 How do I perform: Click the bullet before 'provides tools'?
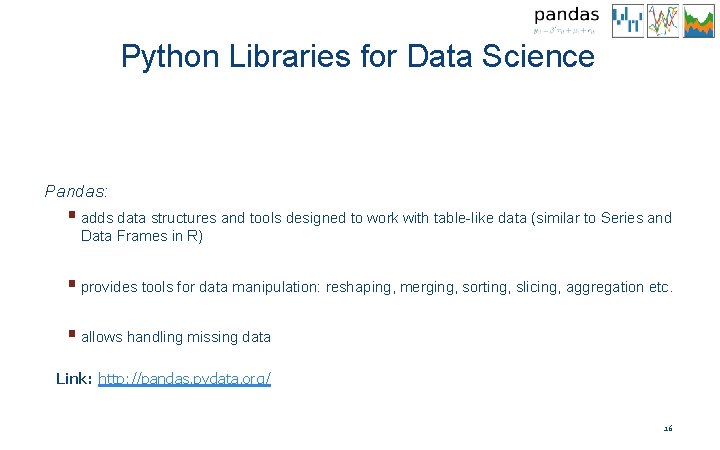pyautogui.click(x=73, y=286)
